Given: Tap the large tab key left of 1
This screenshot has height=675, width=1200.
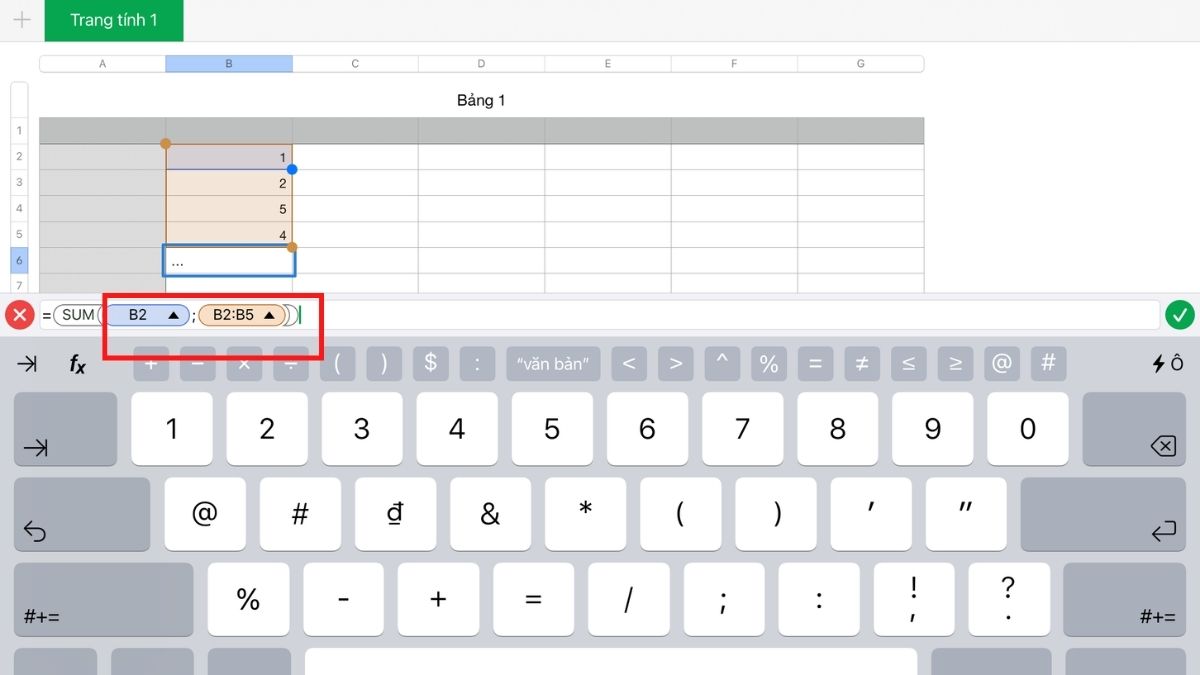Looking at the screenshot, I should point(65,429).
